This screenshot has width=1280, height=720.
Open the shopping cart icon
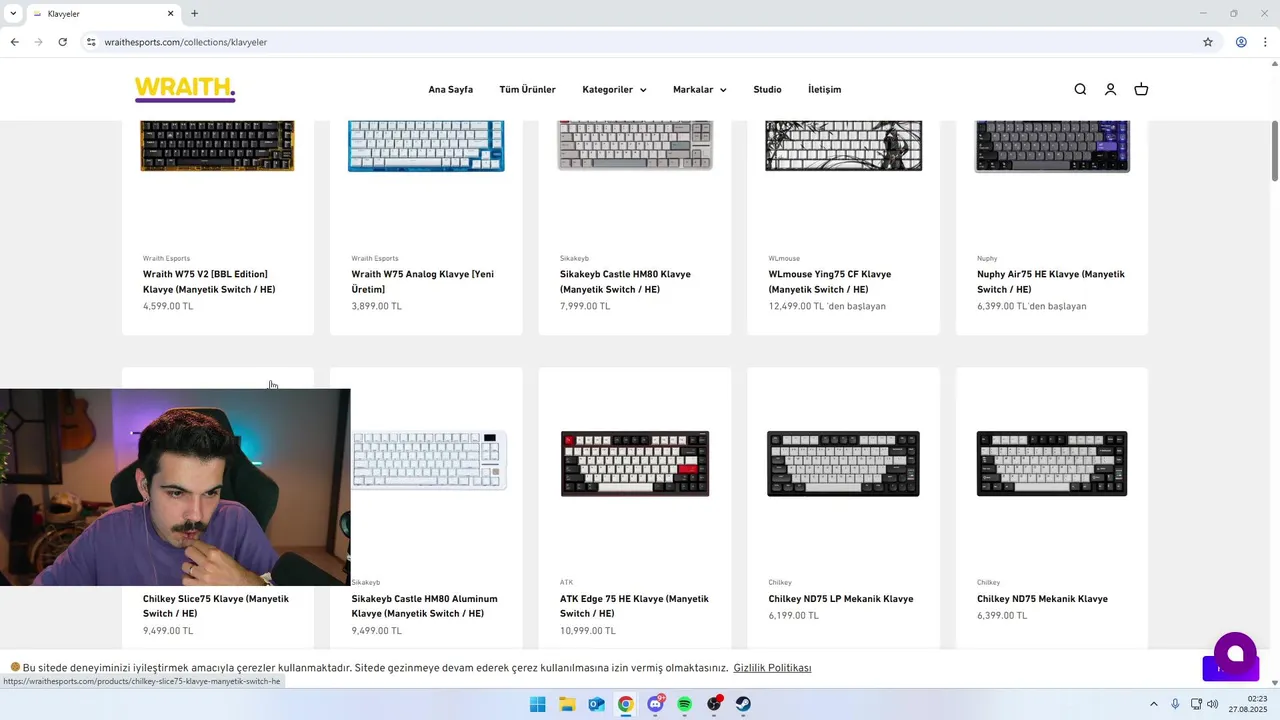click(1141, 89)
